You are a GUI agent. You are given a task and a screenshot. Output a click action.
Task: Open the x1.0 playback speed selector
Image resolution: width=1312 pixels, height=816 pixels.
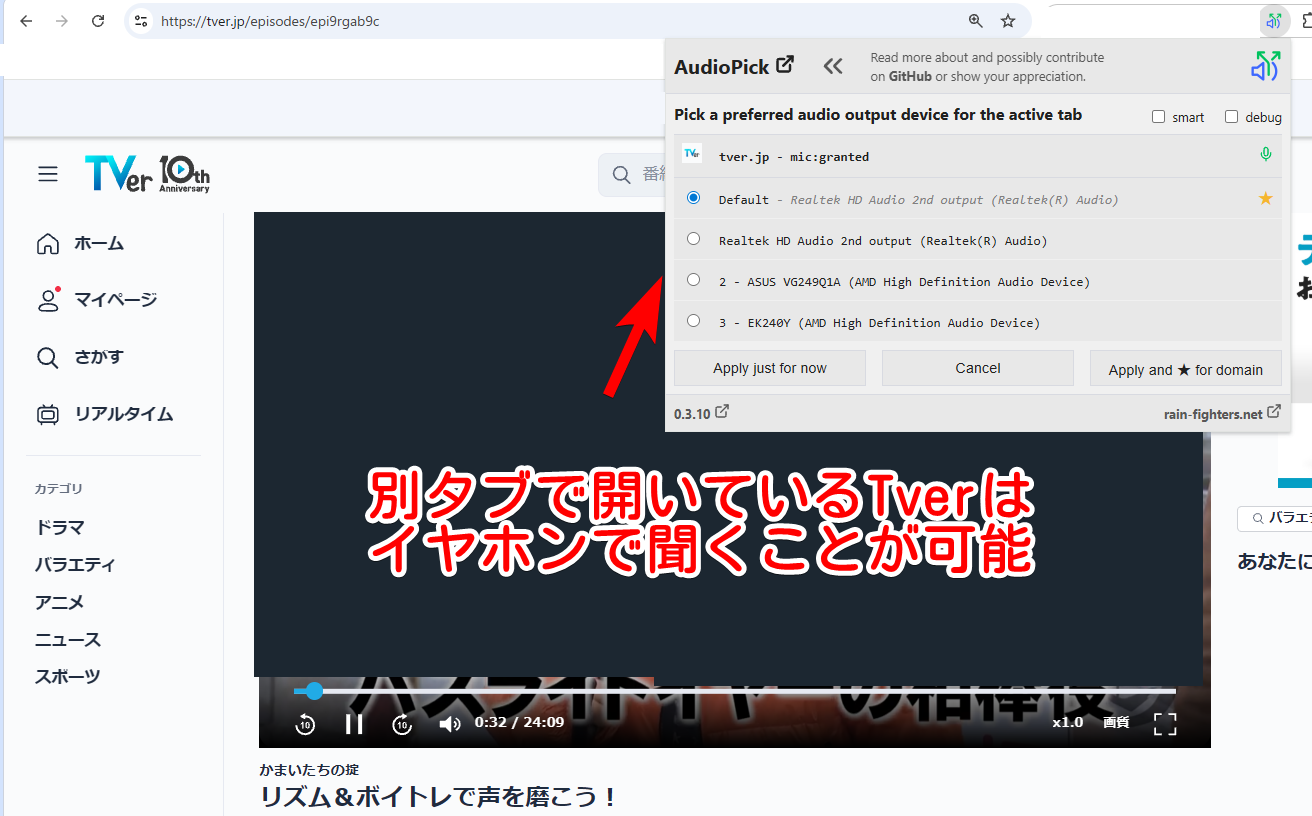coord(1066,722)
